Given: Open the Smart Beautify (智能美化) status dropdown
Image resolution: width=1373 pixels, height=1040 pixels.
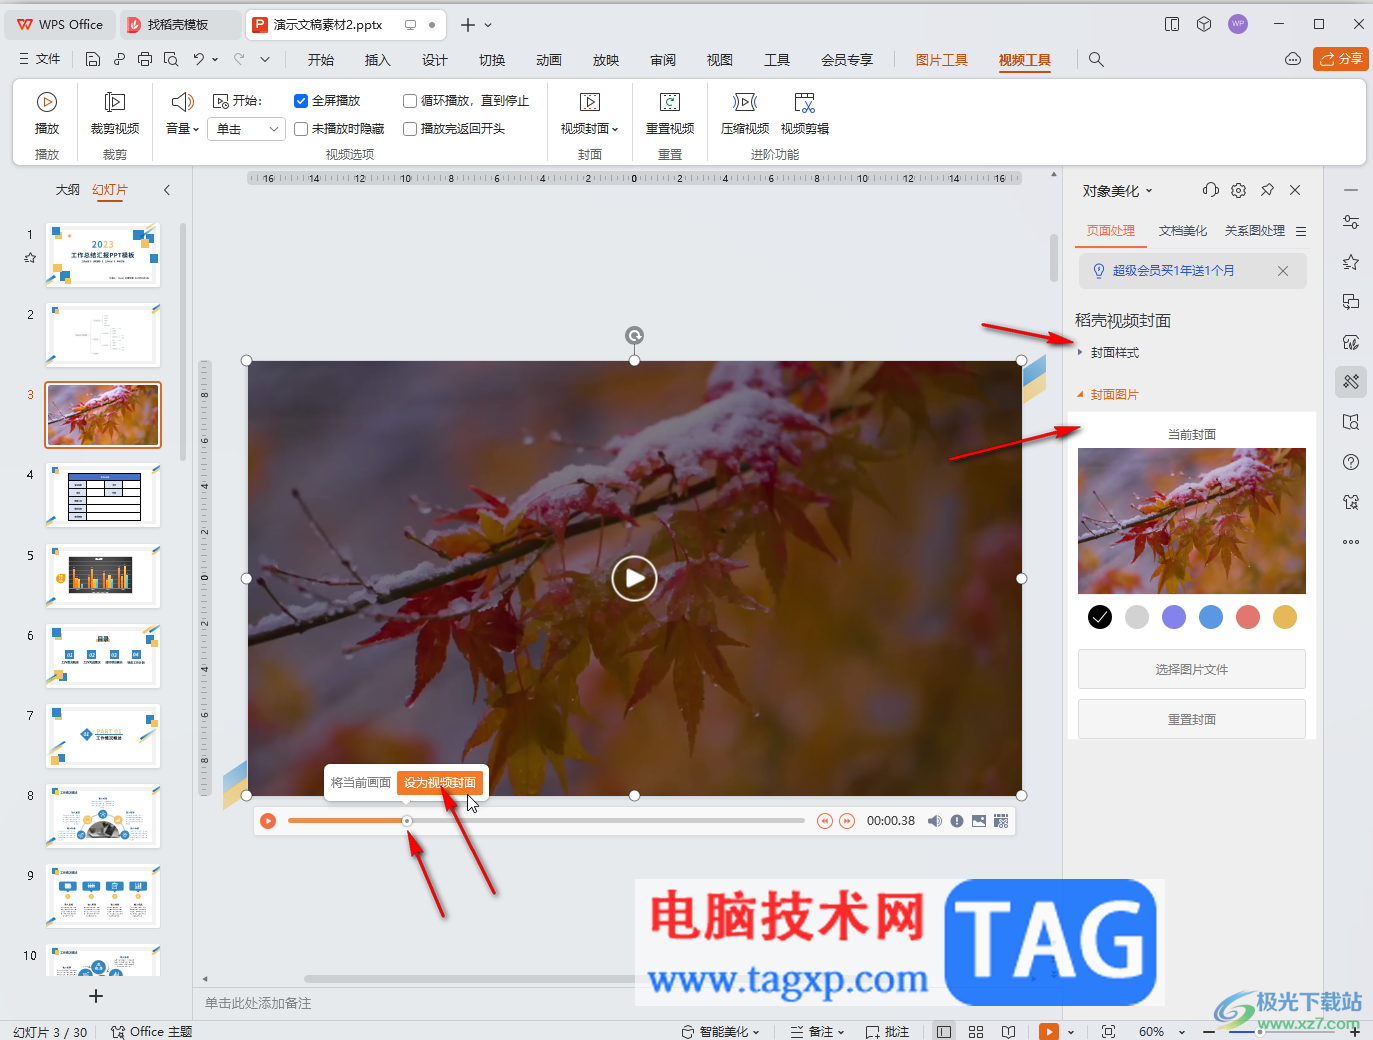Looking at the screenshot, I should pyautogui.click(x=721, y=1031).
